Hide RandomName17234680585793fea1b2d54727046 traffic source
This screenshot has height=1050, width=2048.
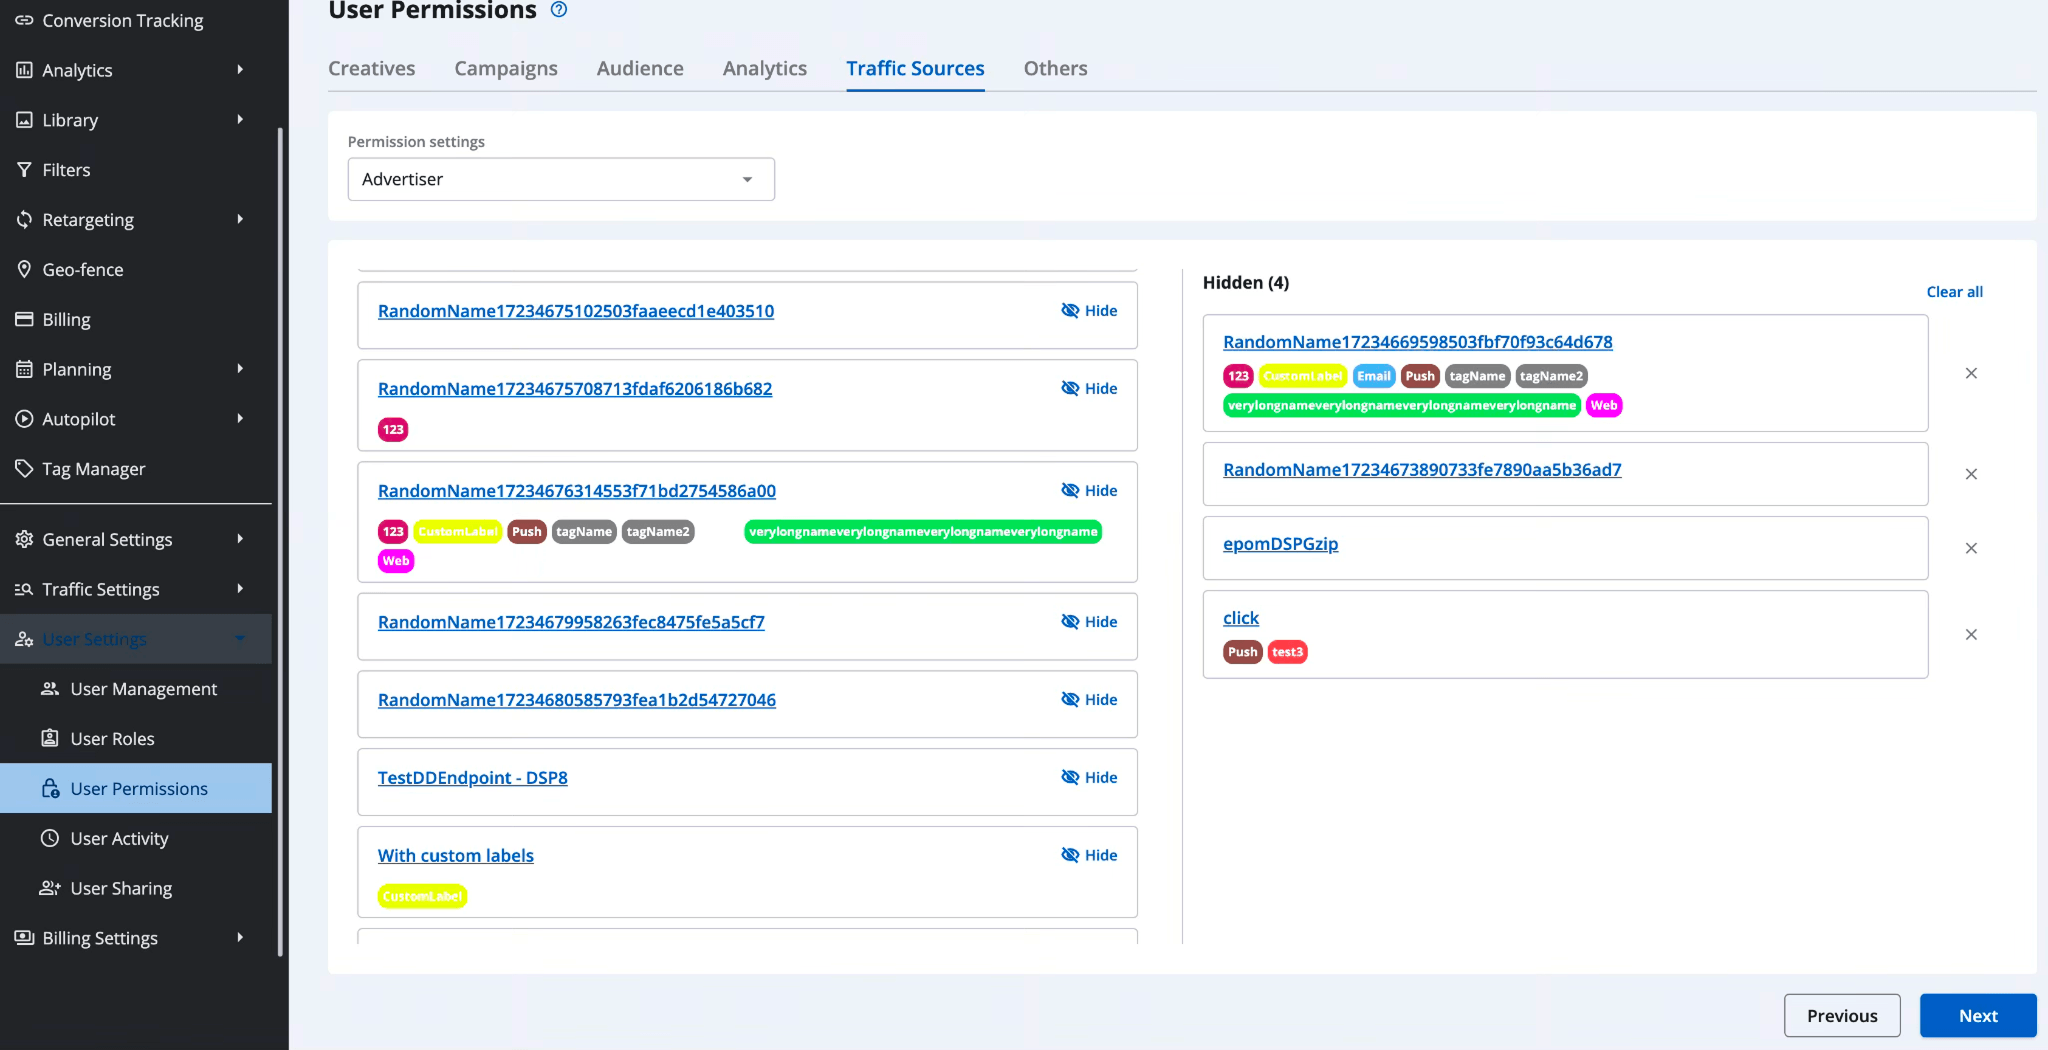pos(1089,700)
